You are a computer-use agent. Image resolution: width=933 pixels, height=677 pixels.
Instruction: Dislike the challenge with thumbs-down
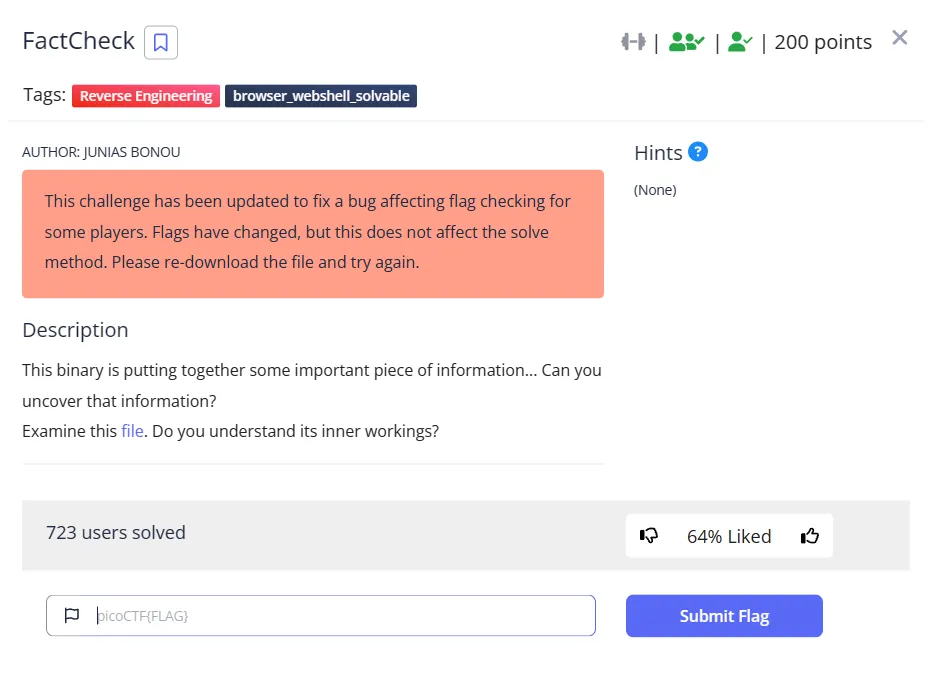pyautogui.click(x=649, y=536)
